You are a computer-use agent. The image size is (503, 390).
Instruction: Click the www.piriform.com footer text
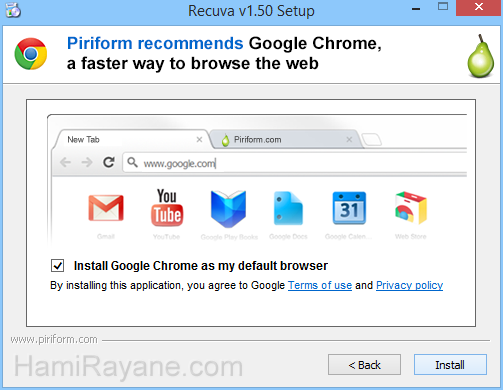(54, 339)
